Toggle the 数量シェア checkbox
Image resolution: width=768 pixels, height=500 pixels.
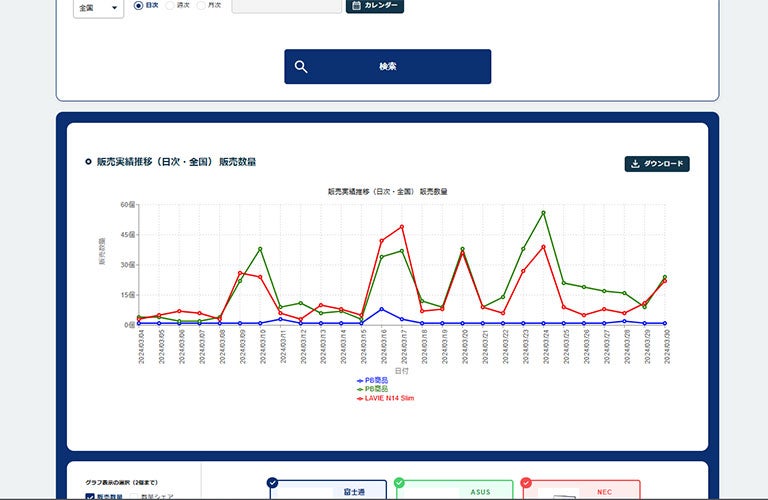(x=134, y=497)
